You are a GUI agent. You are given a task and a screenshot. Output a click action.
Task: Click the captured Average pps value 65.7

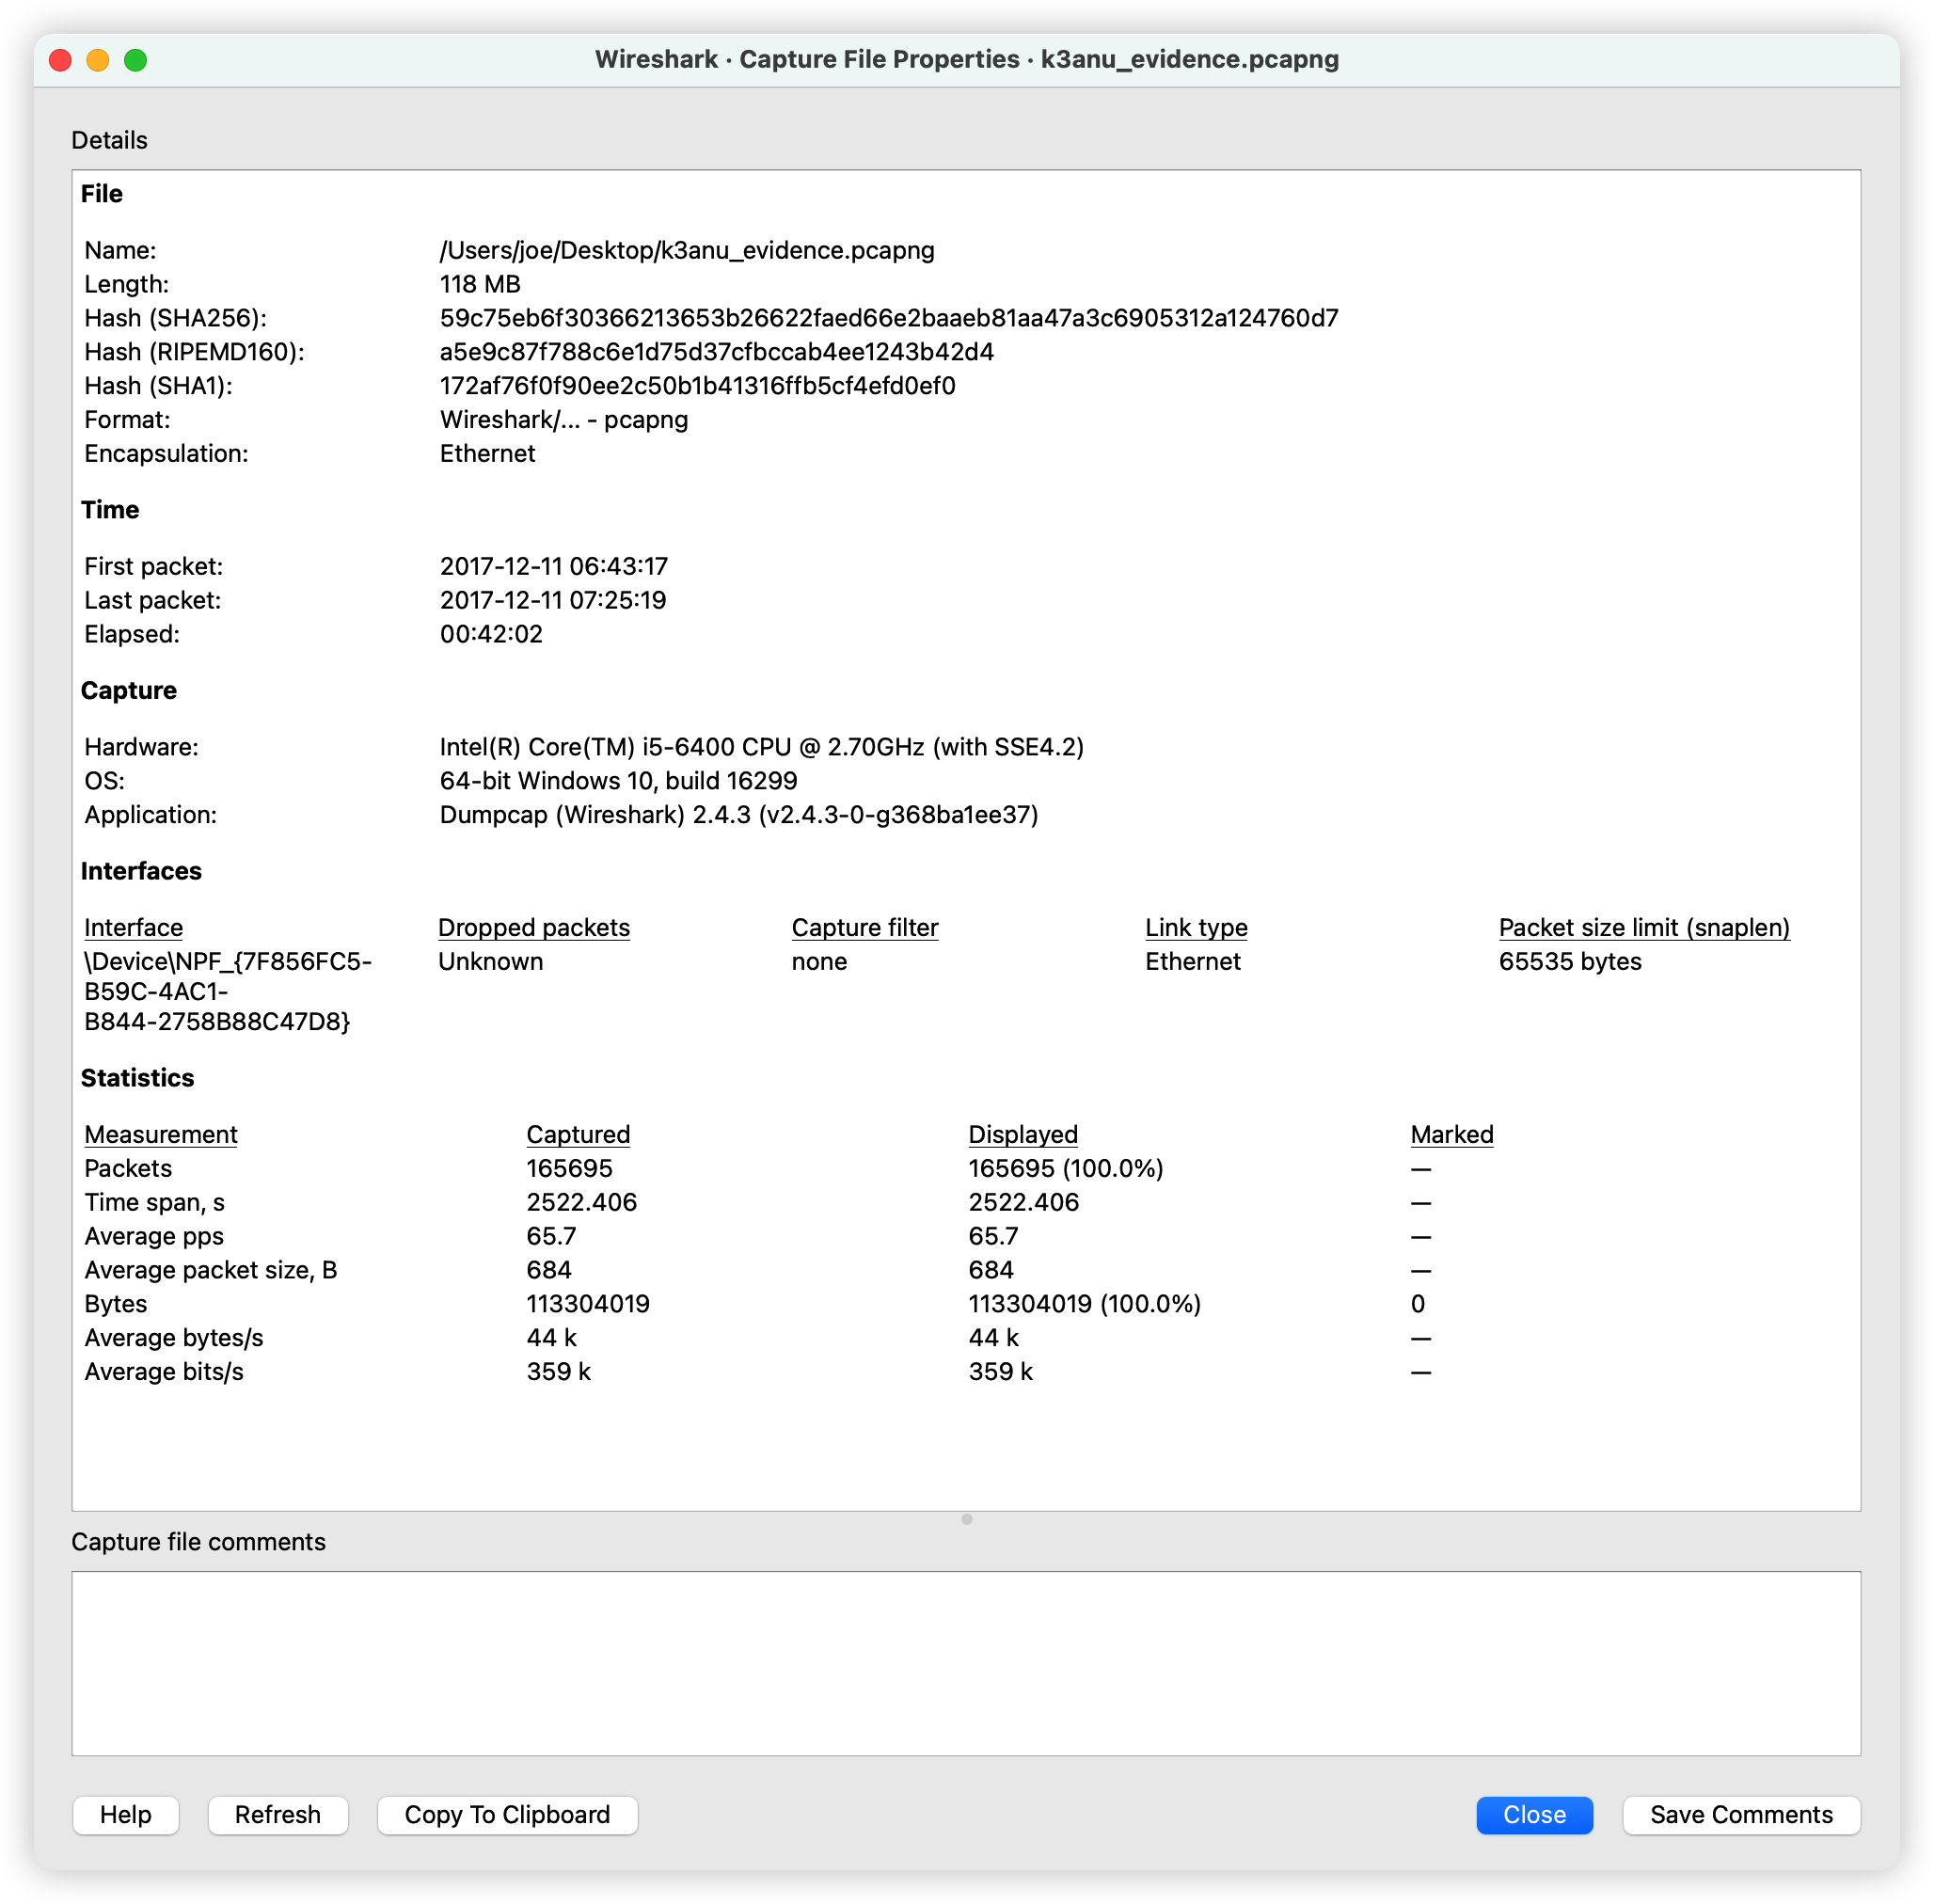click(551, 1236)
